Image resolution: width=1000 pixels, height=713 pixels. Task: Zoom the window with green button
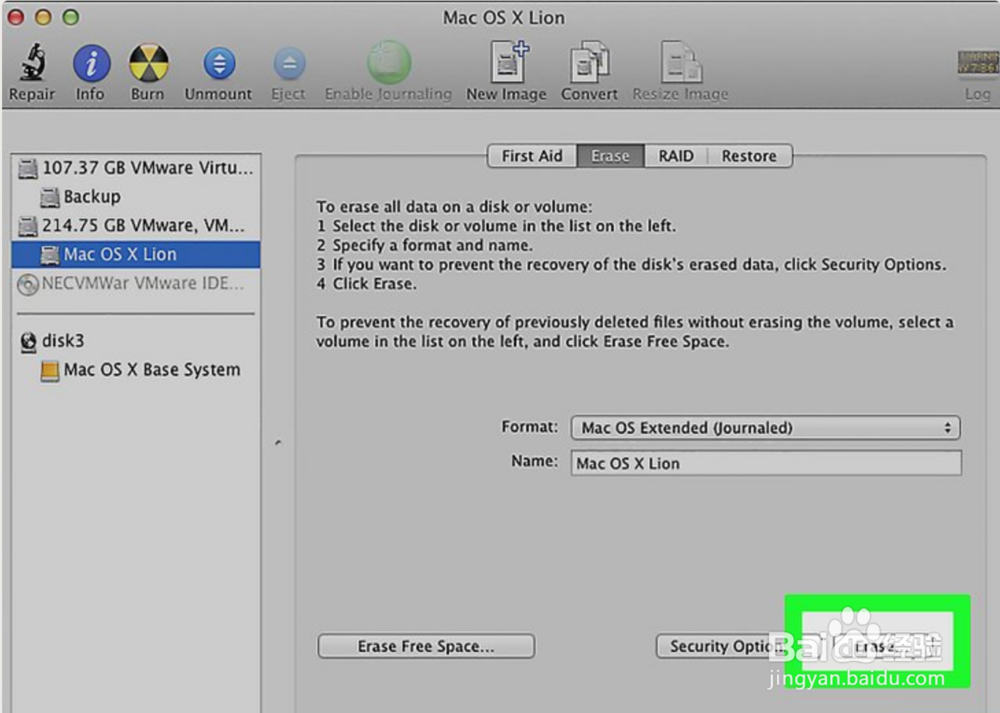(x=71, y=17)
